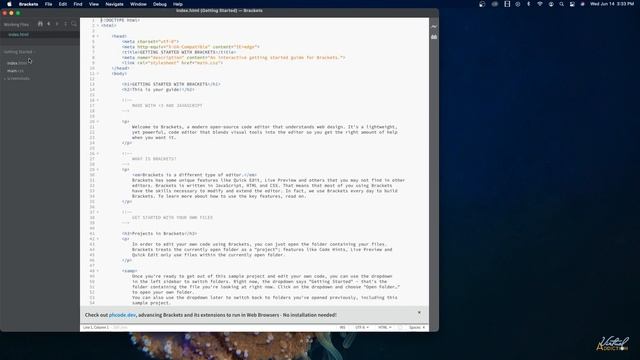Click the Working Files header label
Image resolution: width=640 pixels, height=360 pixels.
tap(16, 24)
